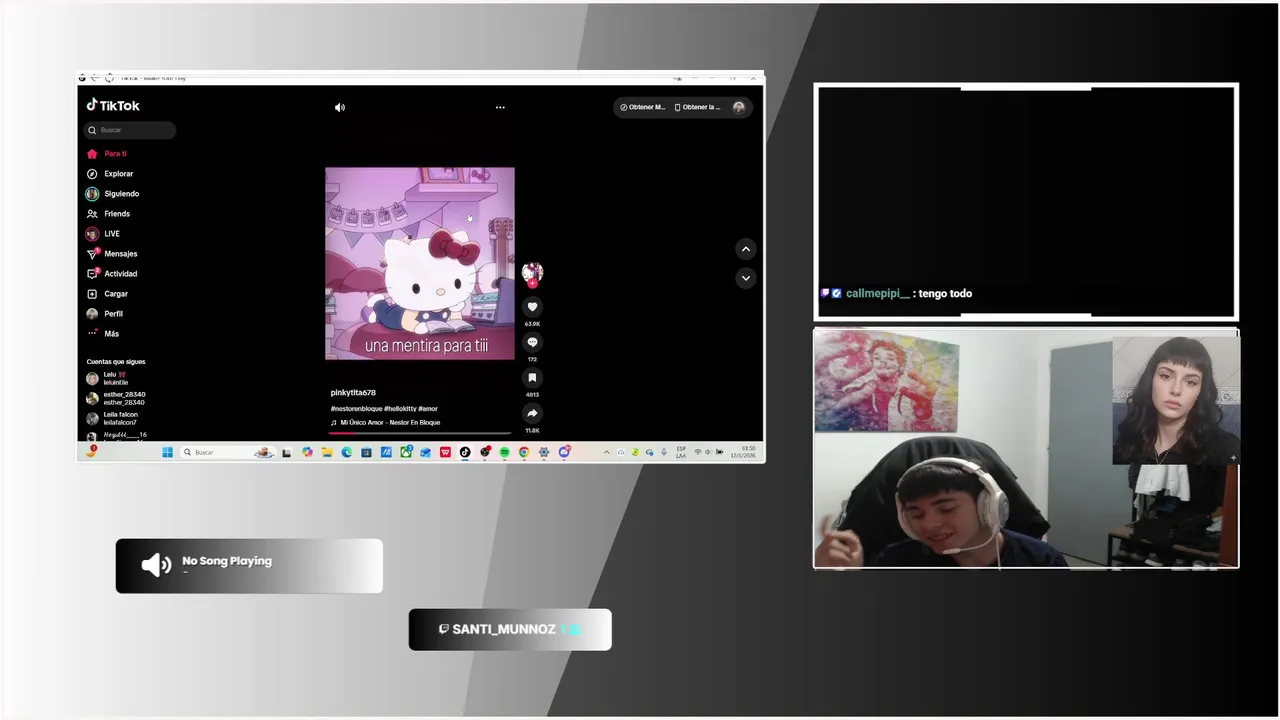Click the Obtener la app button

(x=698, y=107)
